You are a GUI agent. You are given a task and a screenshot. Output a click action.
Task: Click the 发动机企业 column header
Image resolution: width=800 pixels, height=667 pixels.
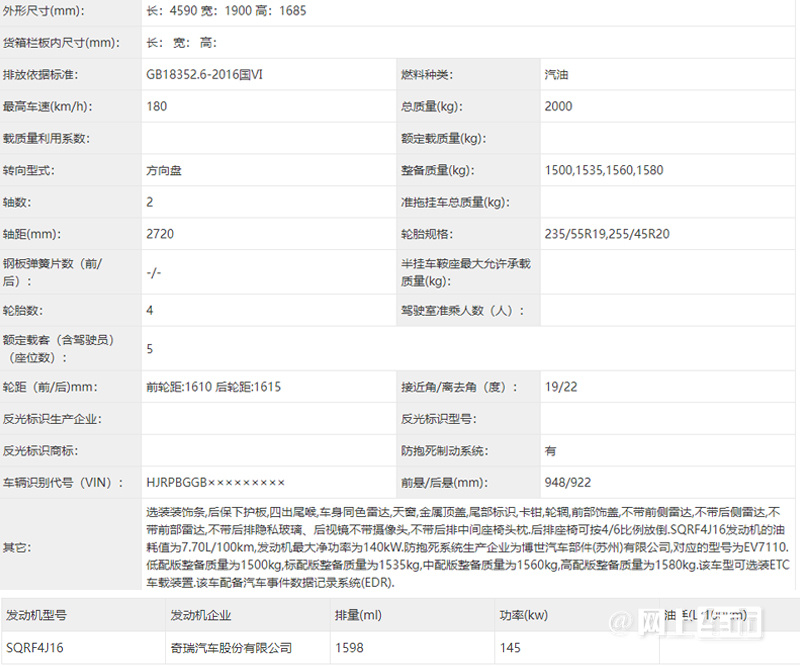click(201, 615)
